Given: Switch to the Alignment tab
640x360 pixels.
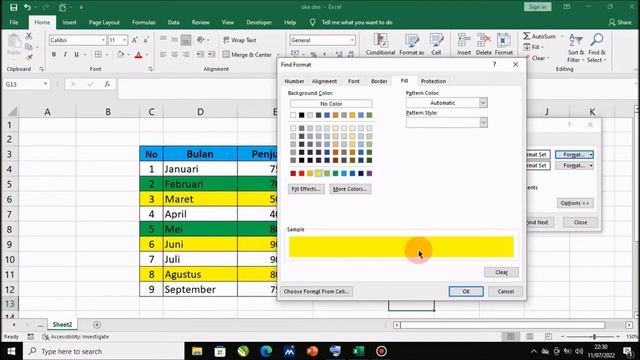Looking at the screenshot, I should (x=324, y=81).
